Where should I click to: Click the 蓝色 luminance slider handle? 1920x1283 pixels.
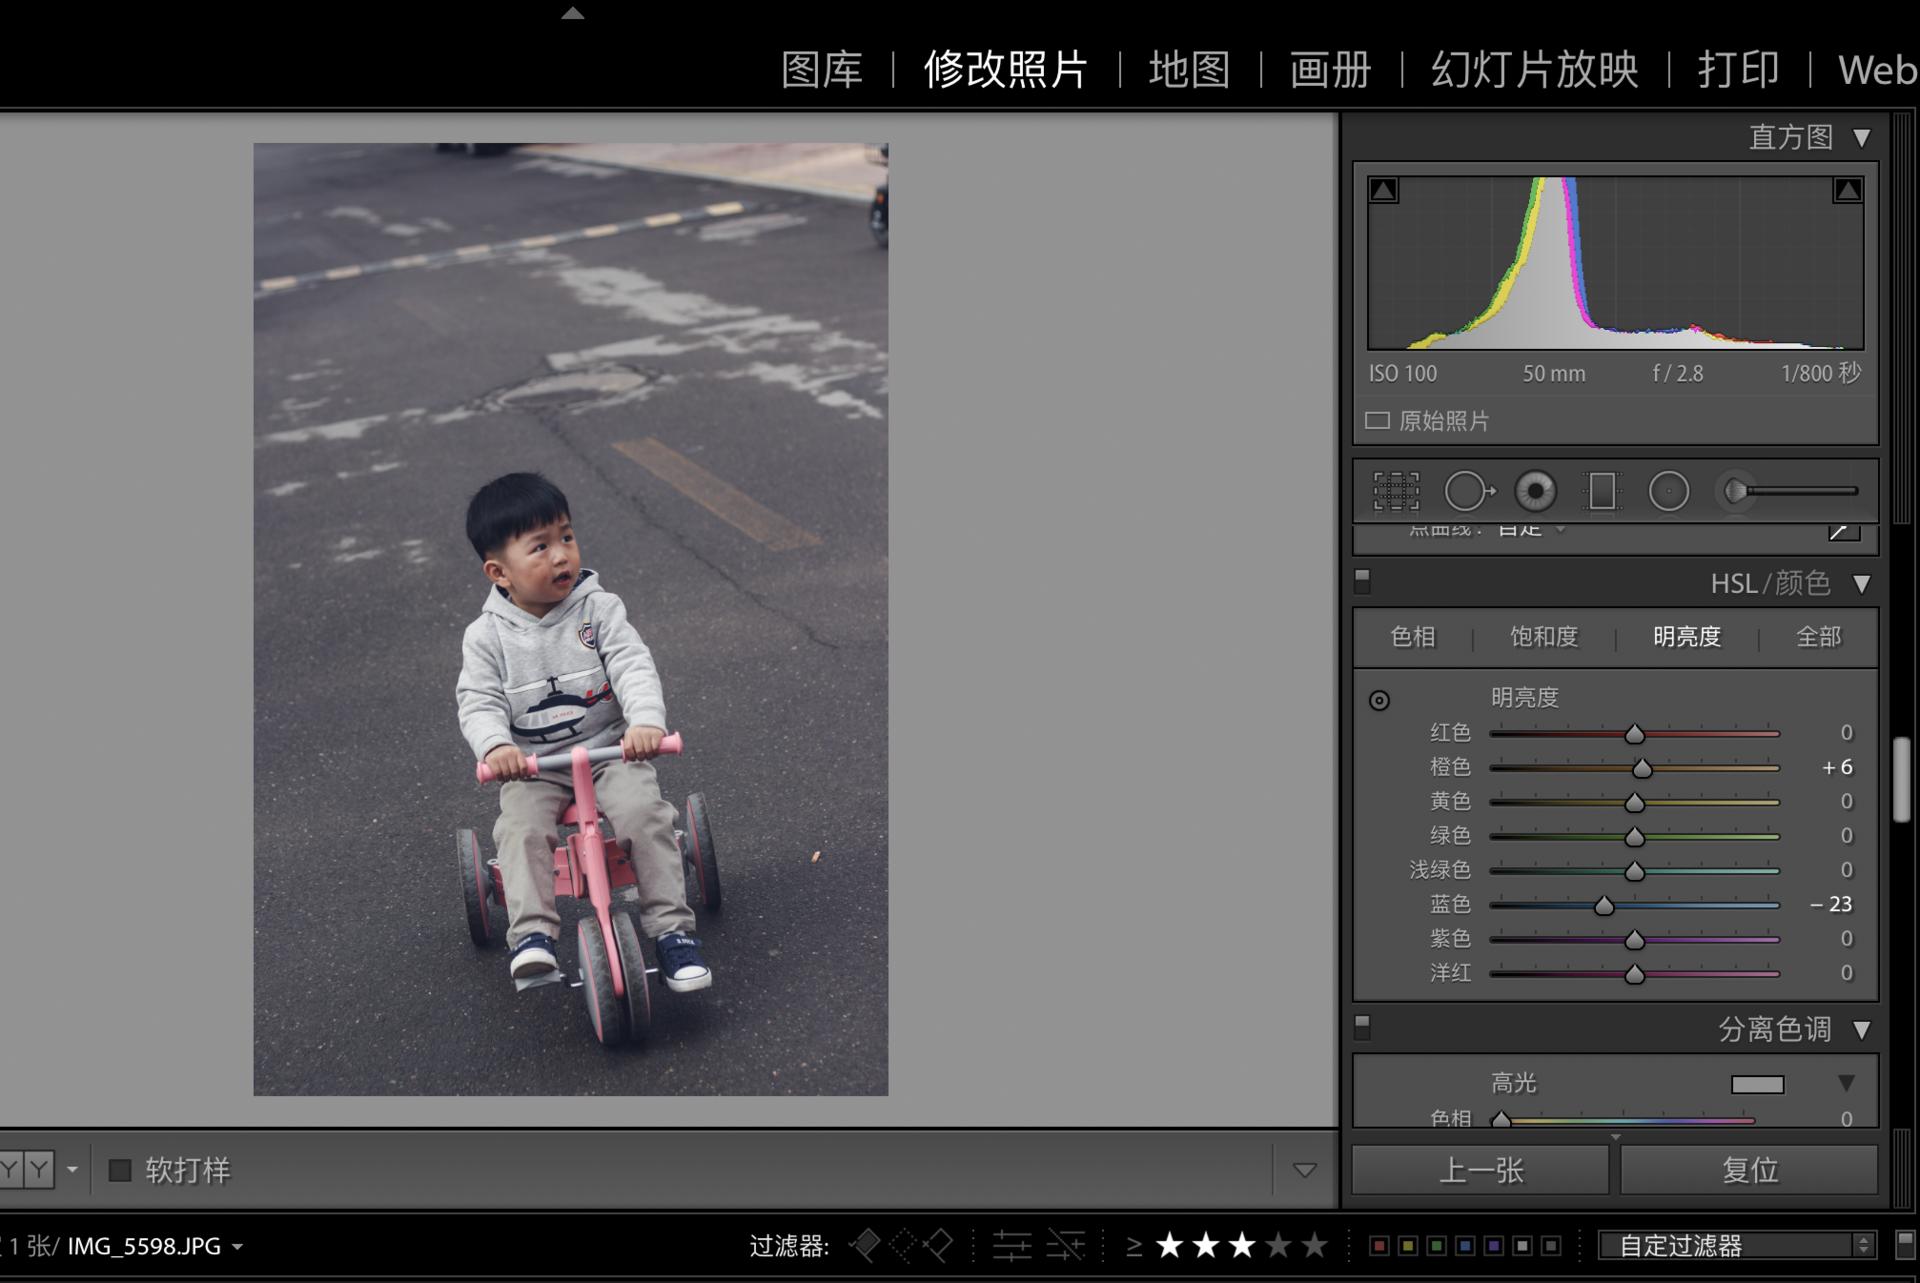(x=1604, y=906)
